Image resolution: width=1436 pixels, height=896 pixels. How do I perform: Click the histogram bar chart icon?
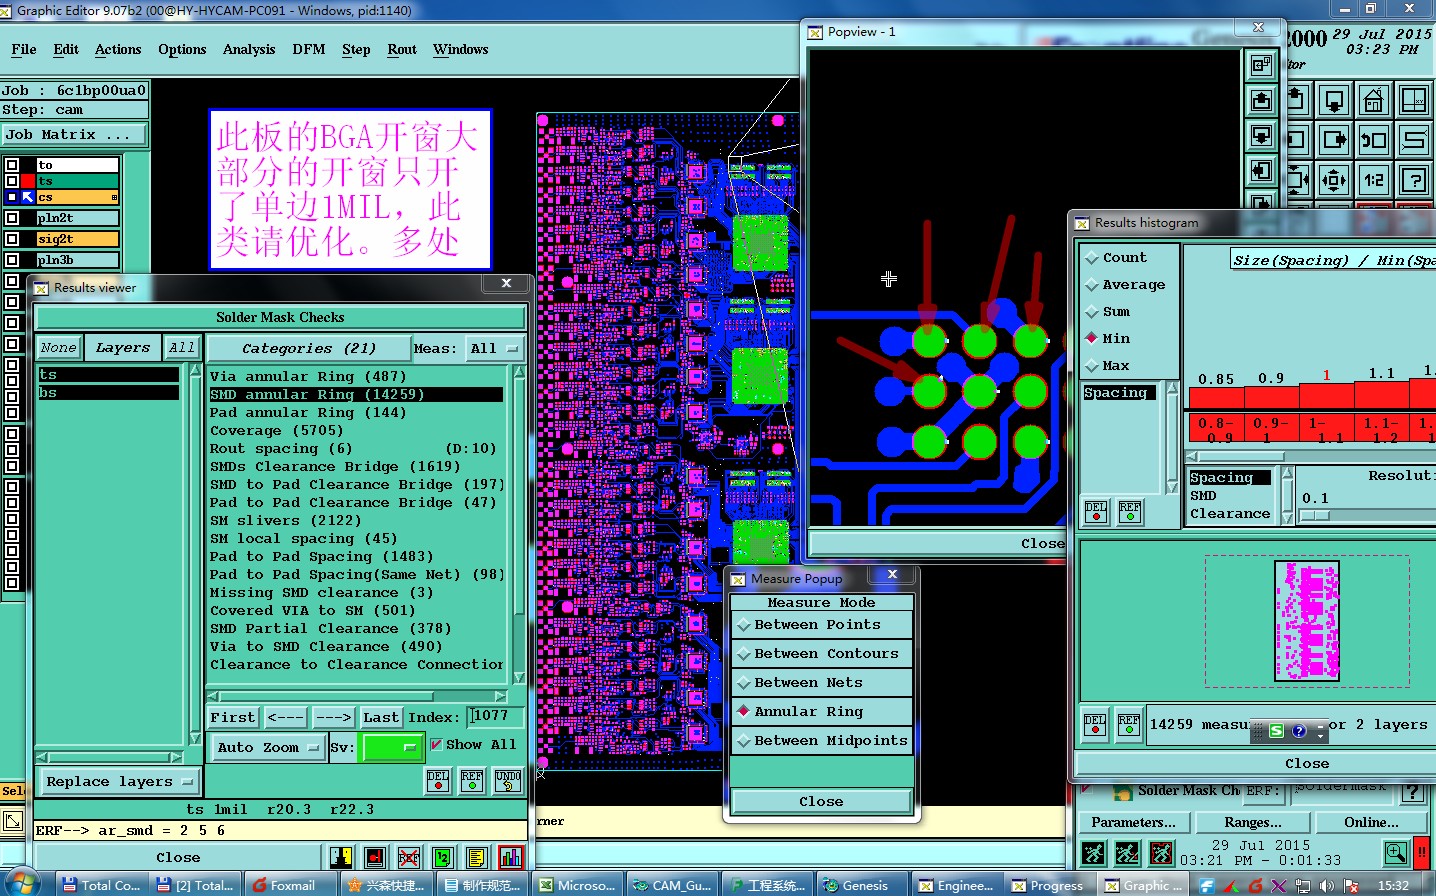pyautogui.click(x=511, y=857)
